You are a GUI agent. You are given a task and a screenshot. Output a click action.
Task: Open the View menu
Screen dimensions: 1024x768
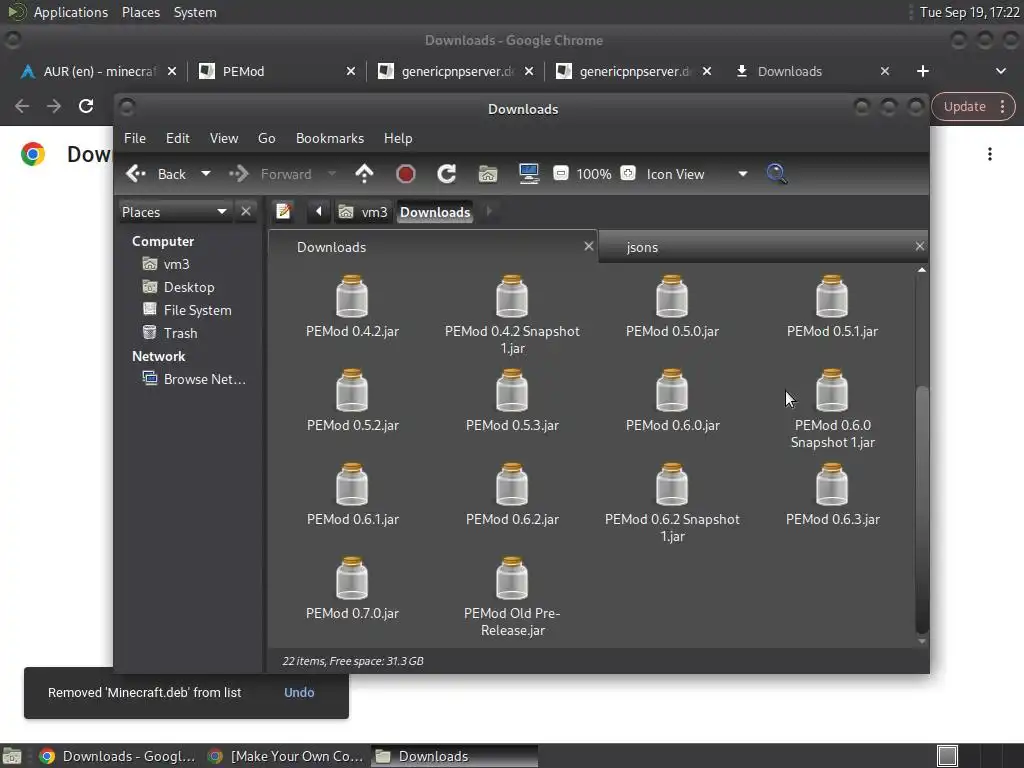[223, 138]
